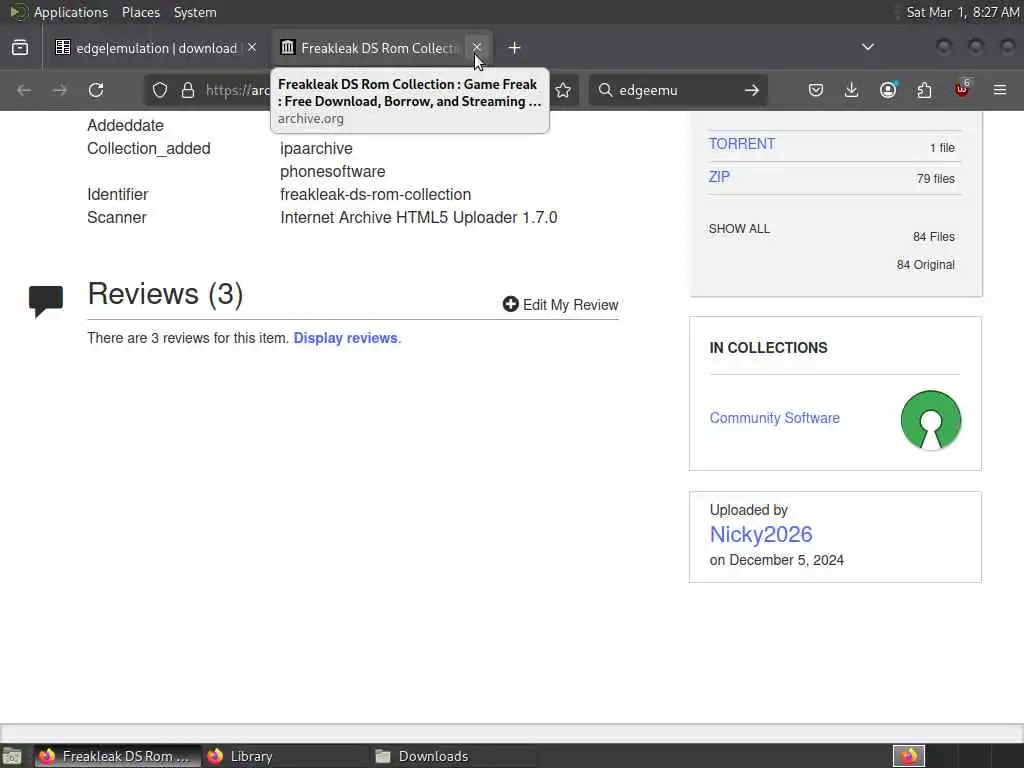Viewport: 1024px width, 768px height.
Task: Go forward one page
Action: (59, 90)
